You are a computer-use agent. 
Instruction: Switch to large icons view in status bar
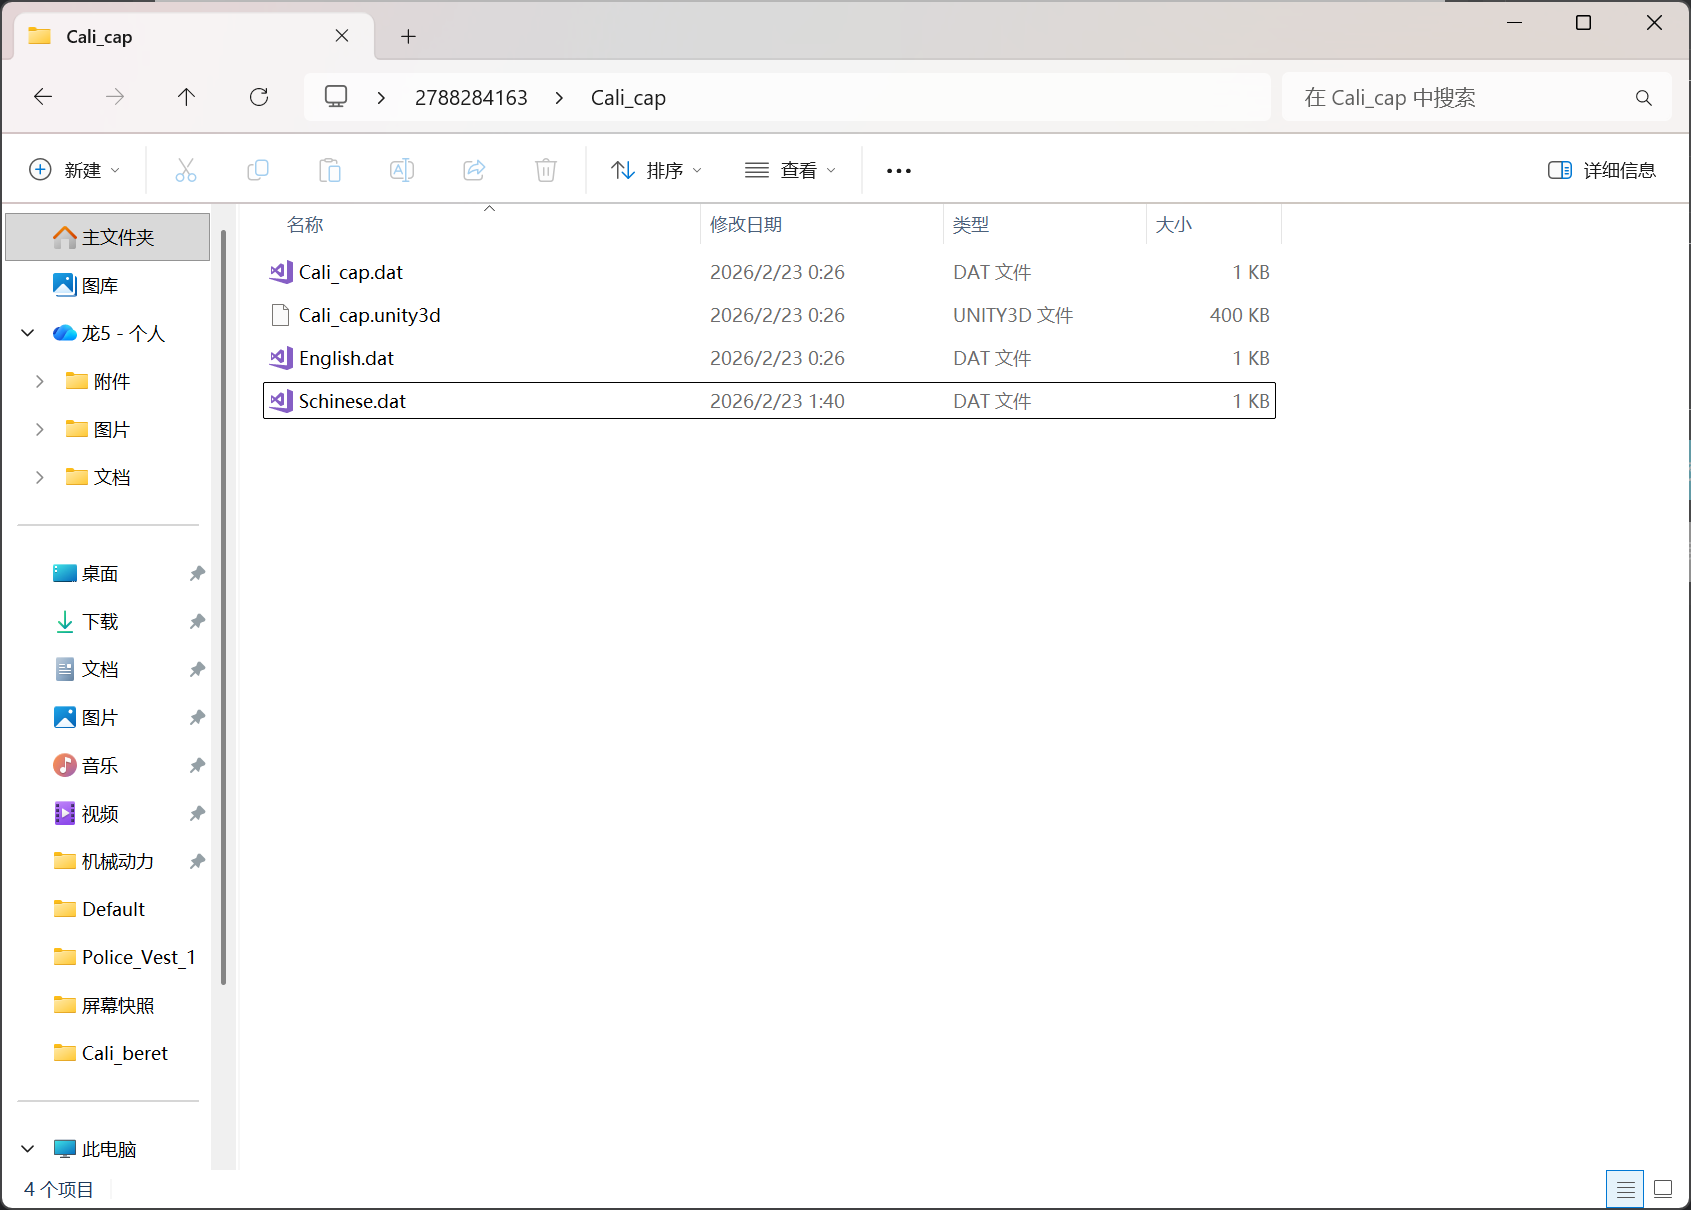coord(1663,1189)
